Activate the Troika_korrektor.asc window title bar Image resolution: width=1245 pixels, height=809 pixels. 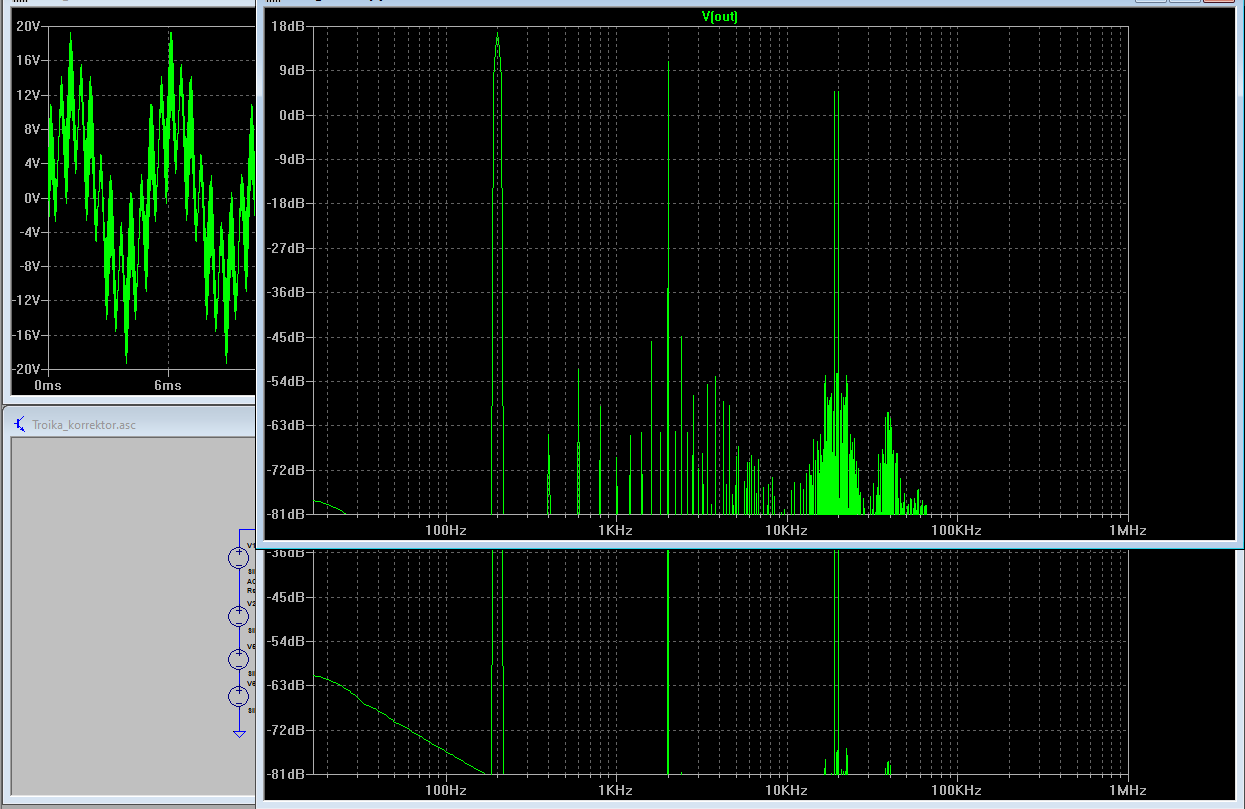(130, 425)
